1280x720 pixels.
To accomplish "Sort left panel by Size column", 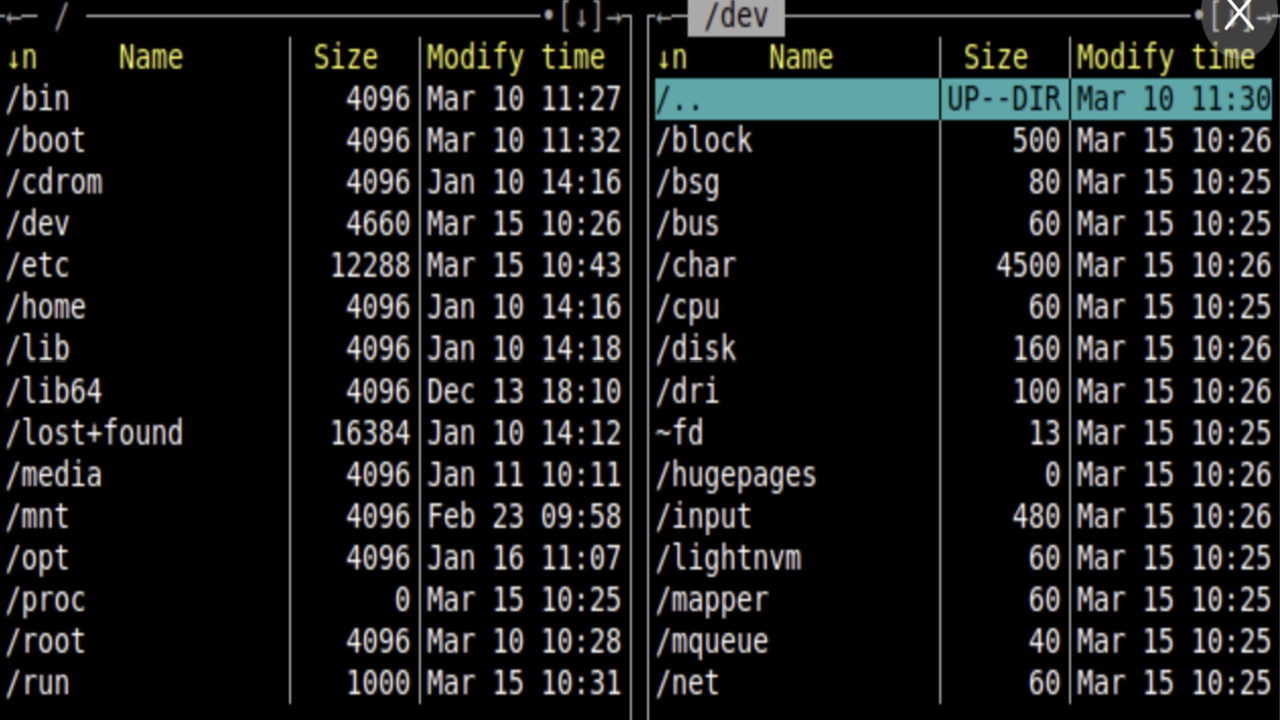I will pyautogui.click(x=345, y=58).
